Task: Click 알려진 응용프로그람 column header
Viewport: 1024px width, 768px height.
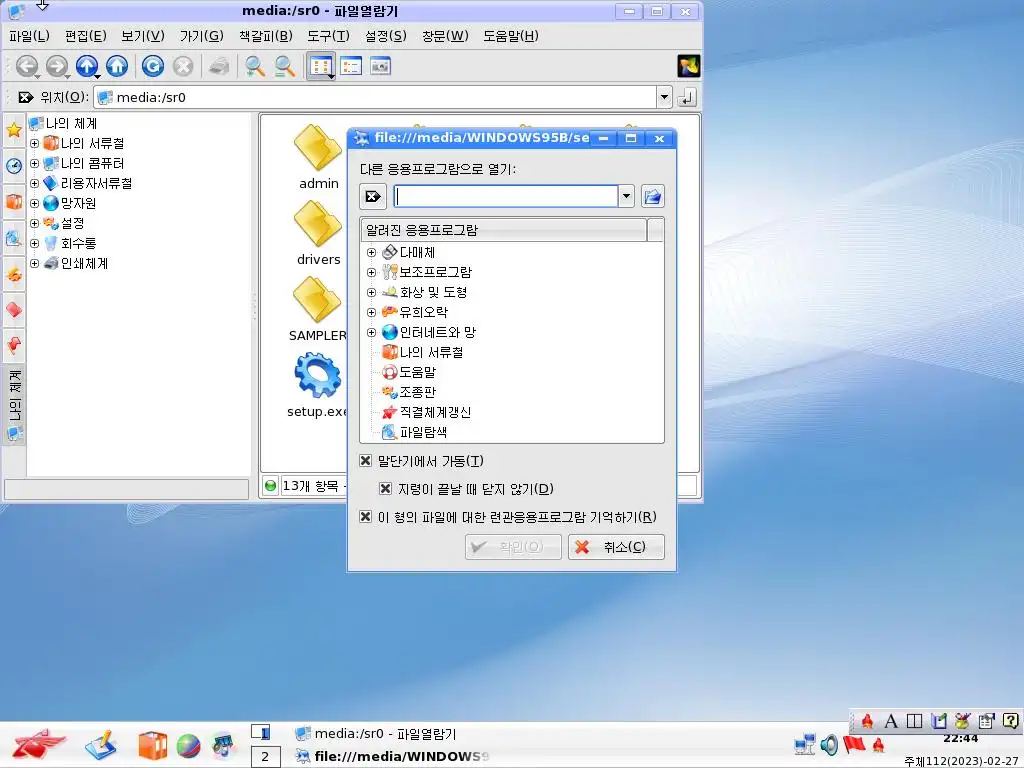Action: pos(504,230)
